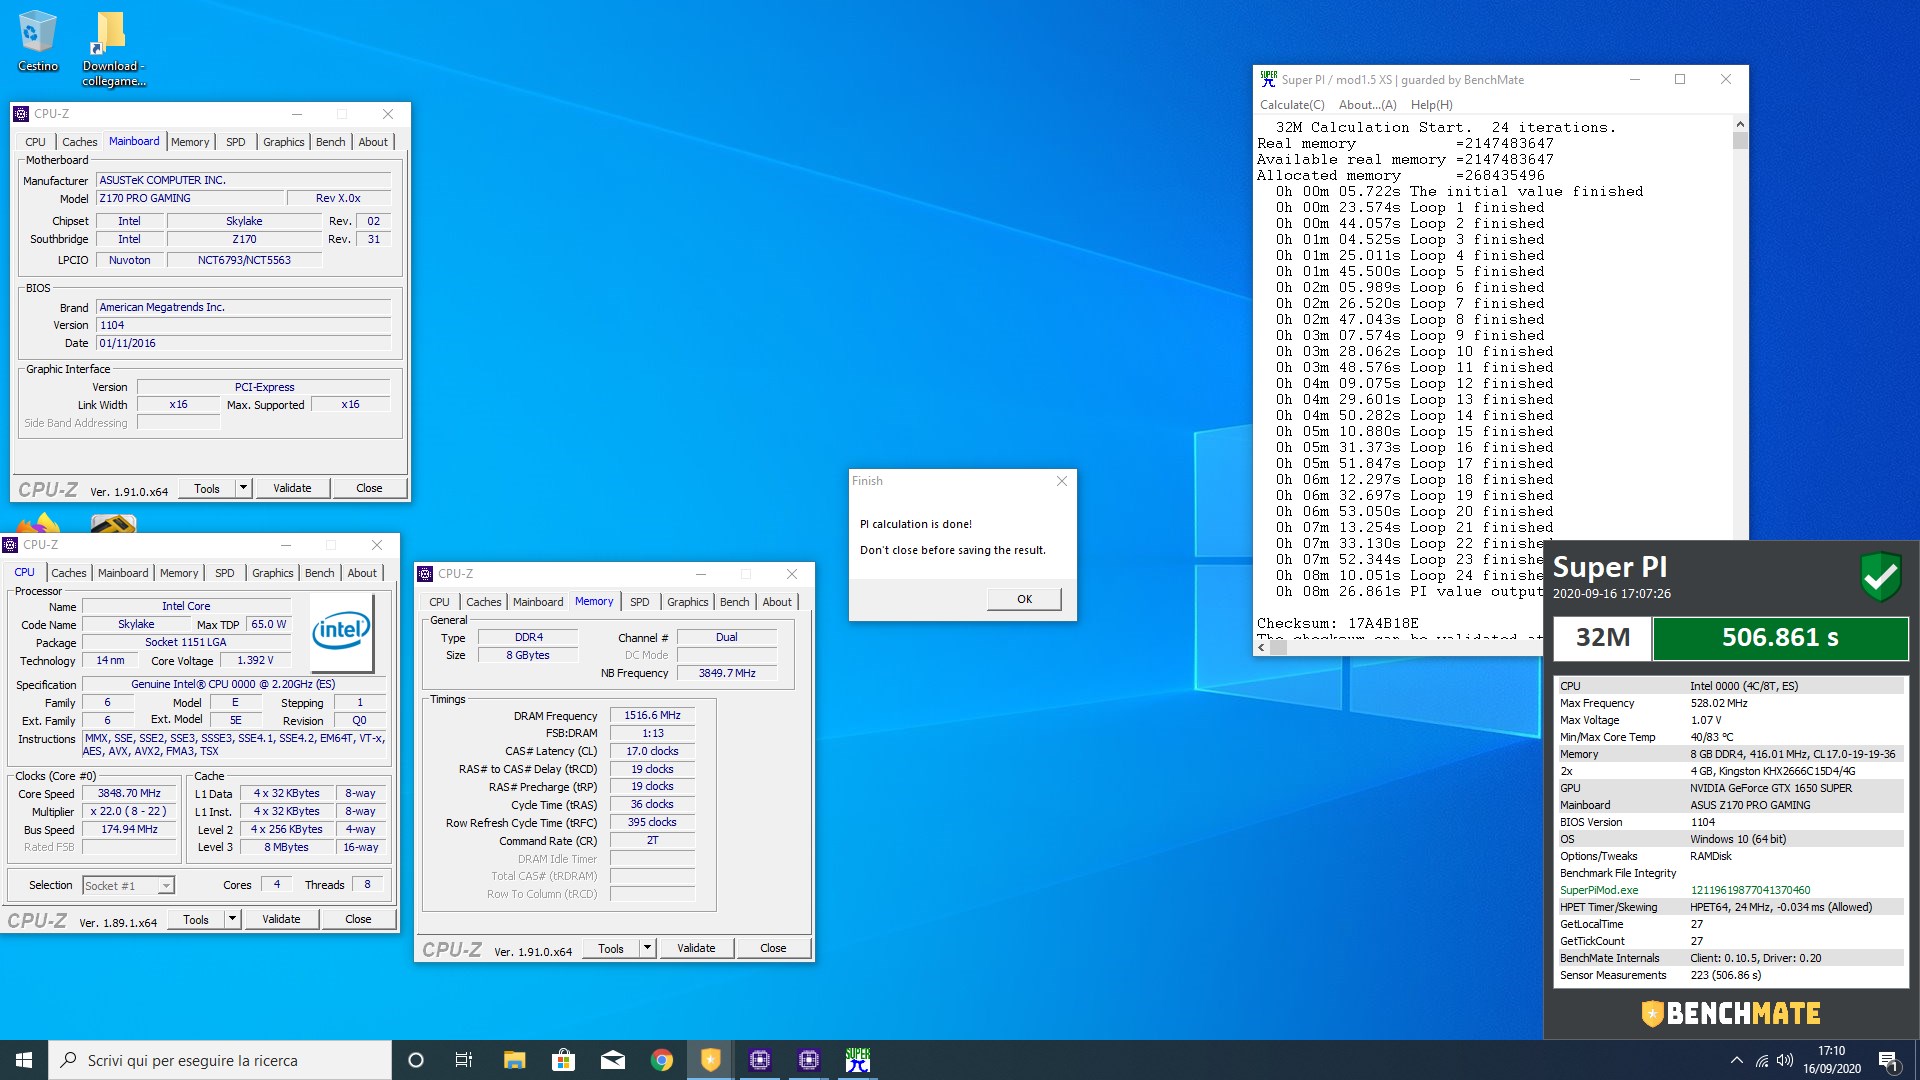Screen dimensions: 1920x1080
Task: Open network Wi-Fi tray icon
Action: (x=1761, y=1060)
